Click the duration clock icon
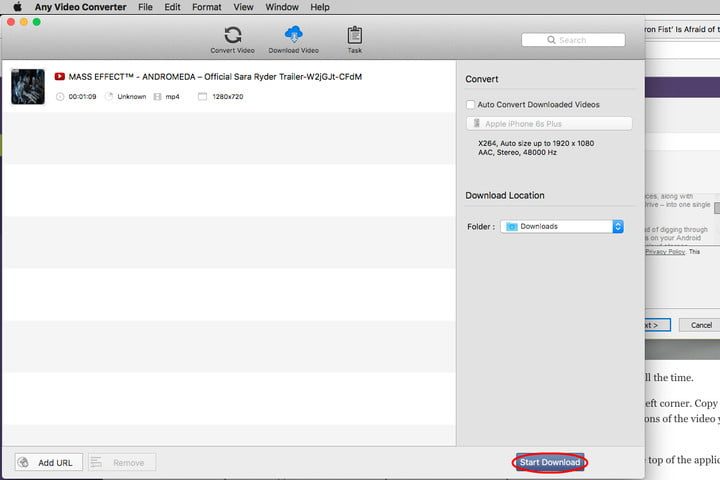Image resolution: width=720 pixels, height=480 pixels. (x=60, y=97)
